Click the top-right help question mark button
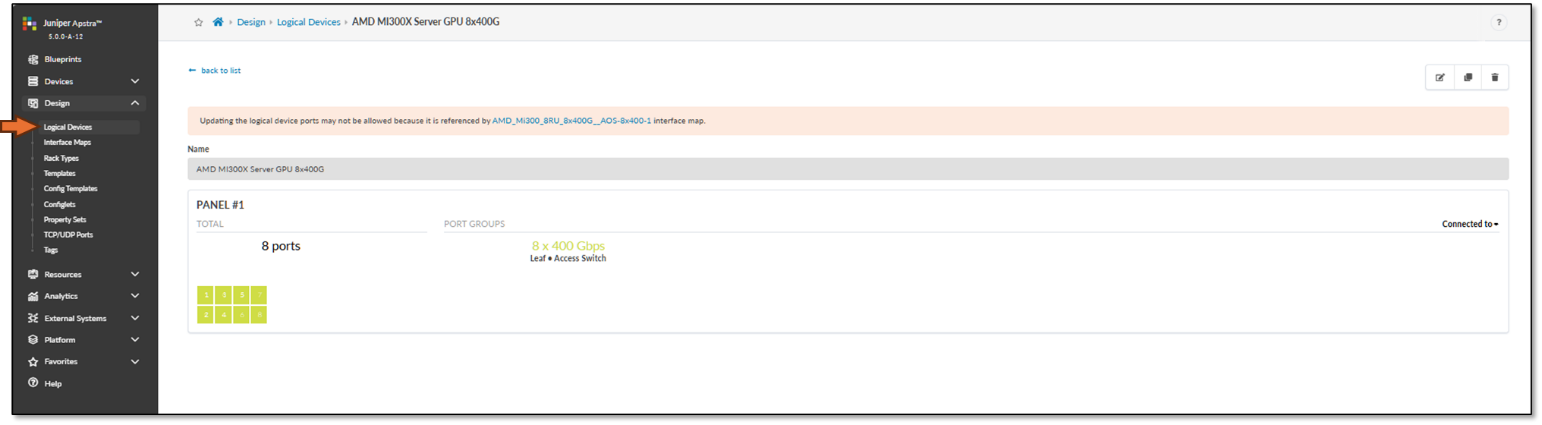The height and width of the screenshot is (425, 1542). [x=1498, y=22]
